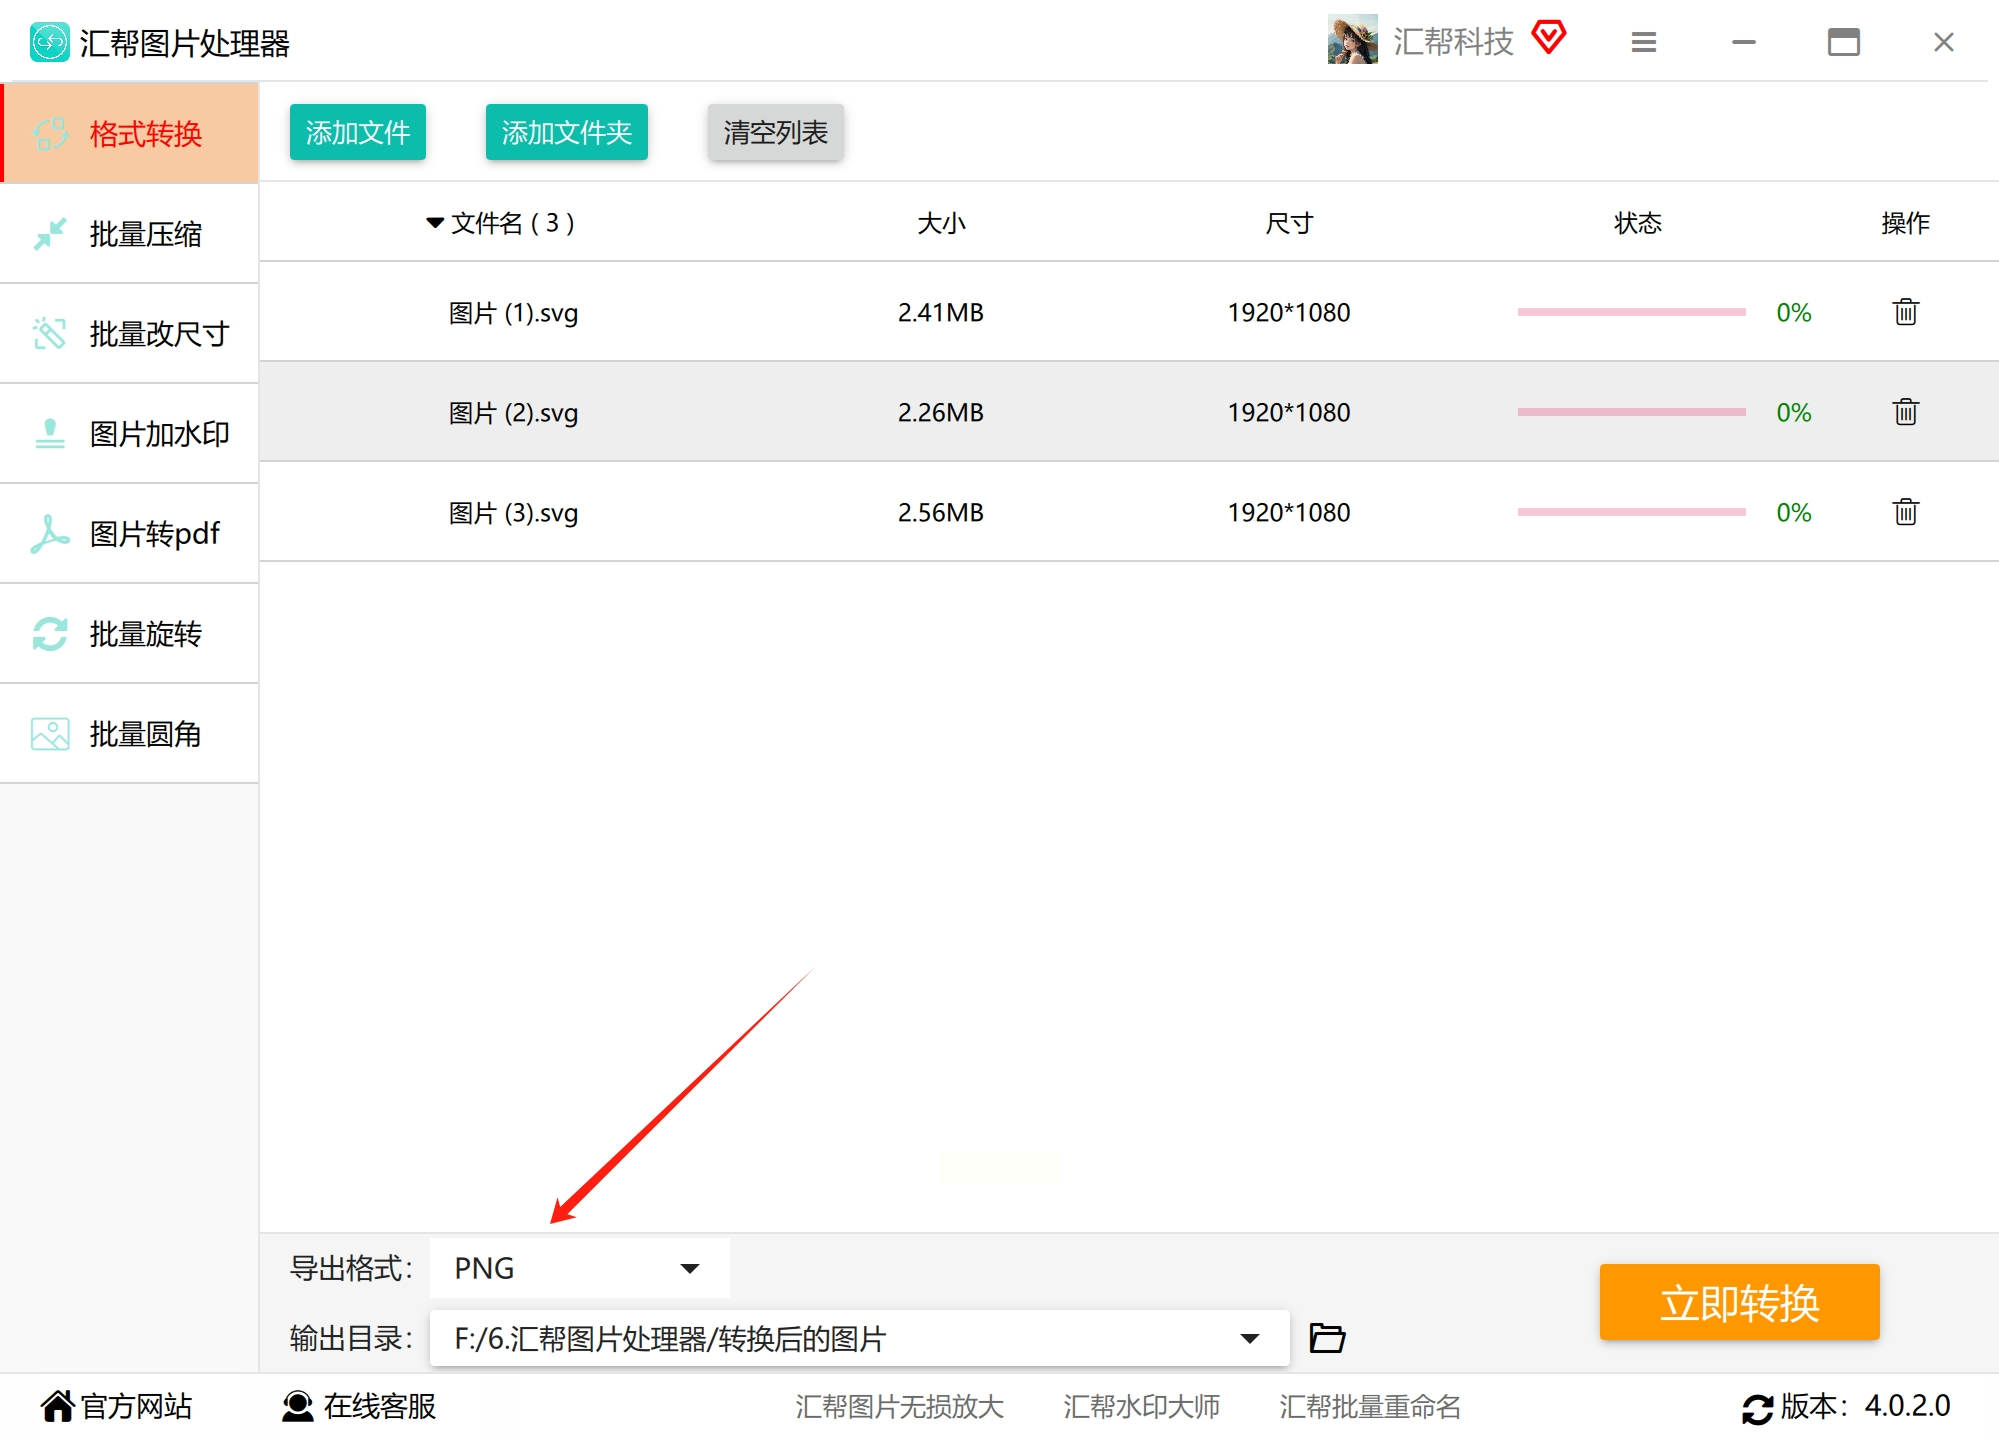Click the version refresh icon
The image size is (1999, 1439).
[x=1757, y=1408]
